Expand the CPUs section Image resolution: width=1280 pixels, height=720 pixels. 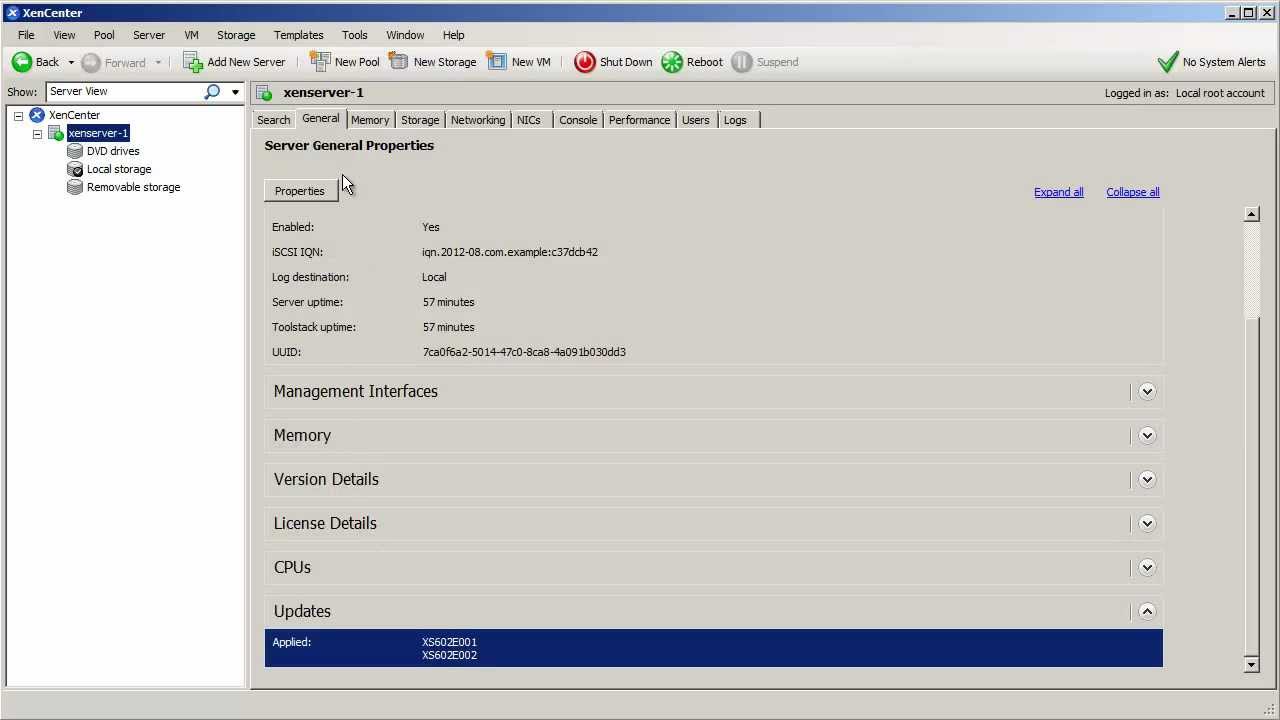click(1147, 567)
